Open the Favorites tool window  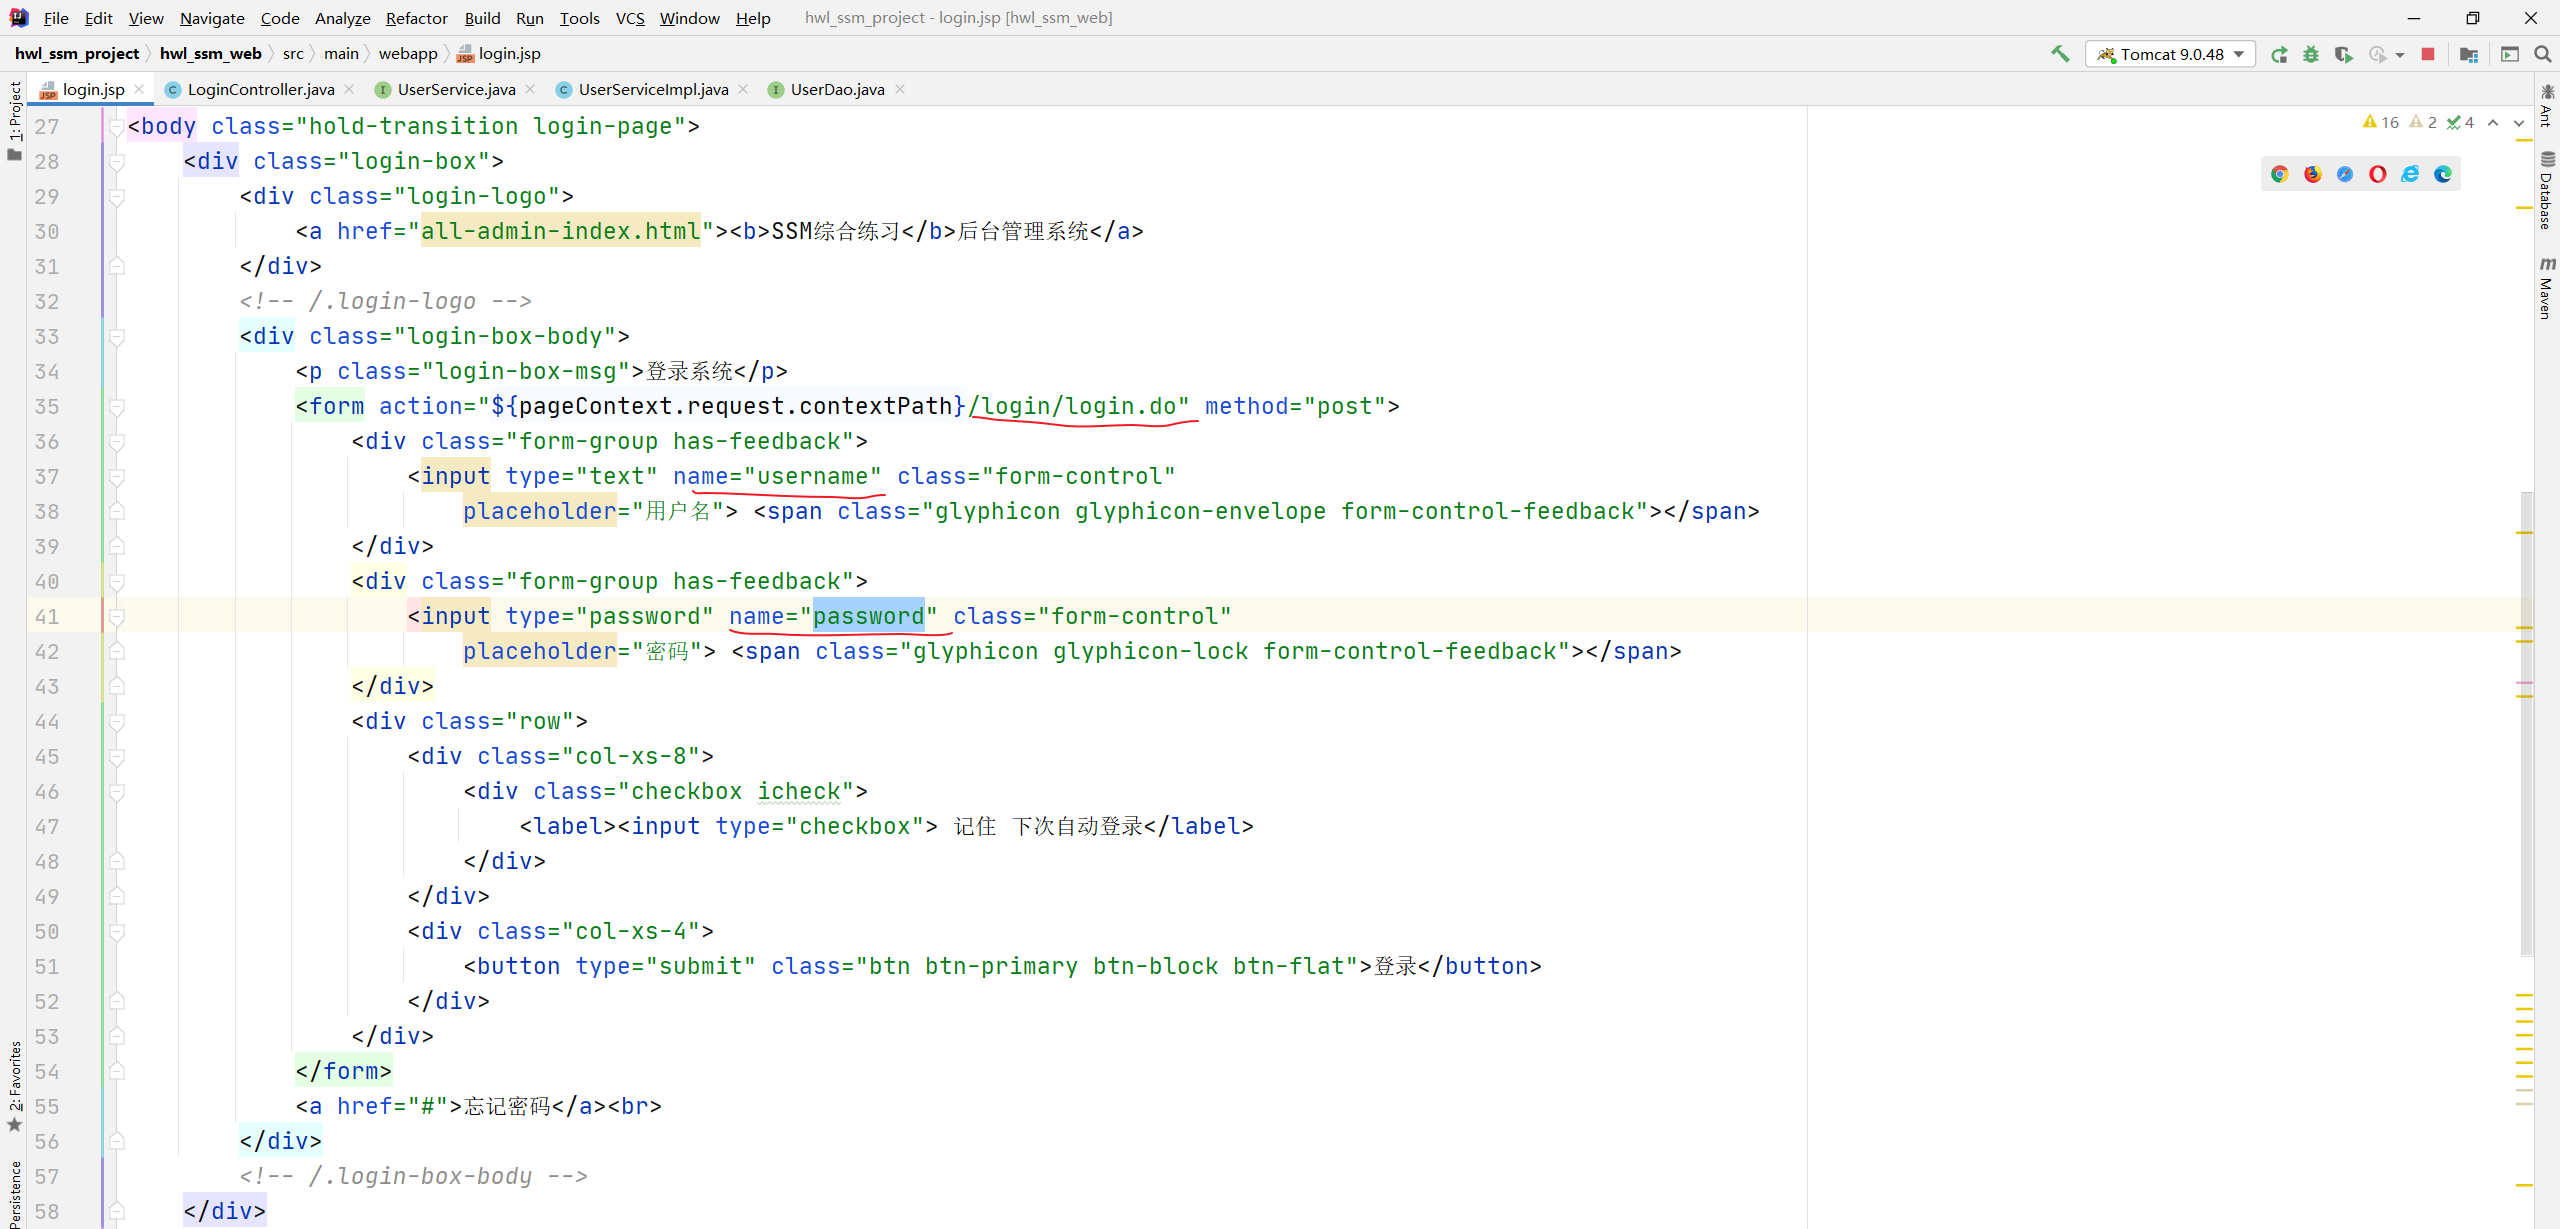(x=14, y=1086)
